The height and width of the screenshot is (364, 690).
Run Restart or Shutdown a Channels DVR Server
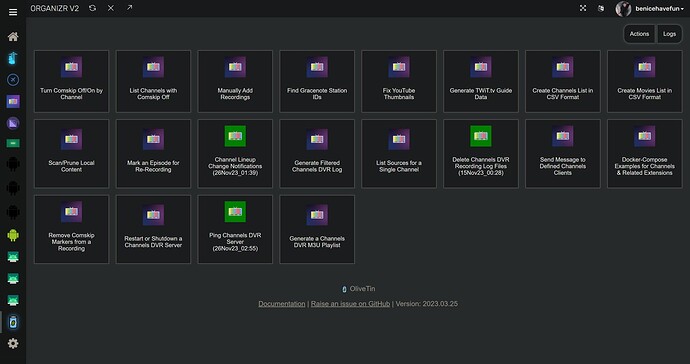[x=153, y=229]
